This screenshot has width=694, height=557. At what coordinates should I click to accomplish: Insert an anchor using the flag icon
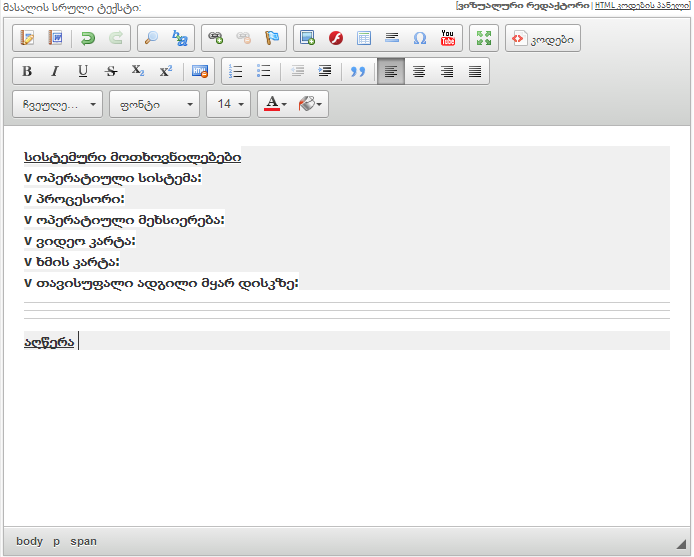pos(271,38)
